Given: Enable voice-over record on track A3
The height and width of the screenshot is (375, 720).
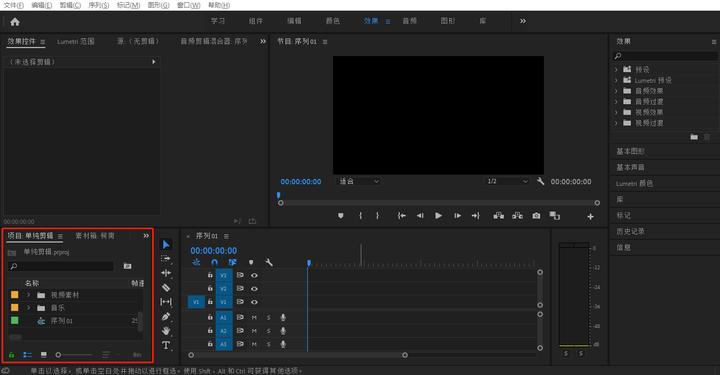Looking at the screenshot, I should pos(283,344).
